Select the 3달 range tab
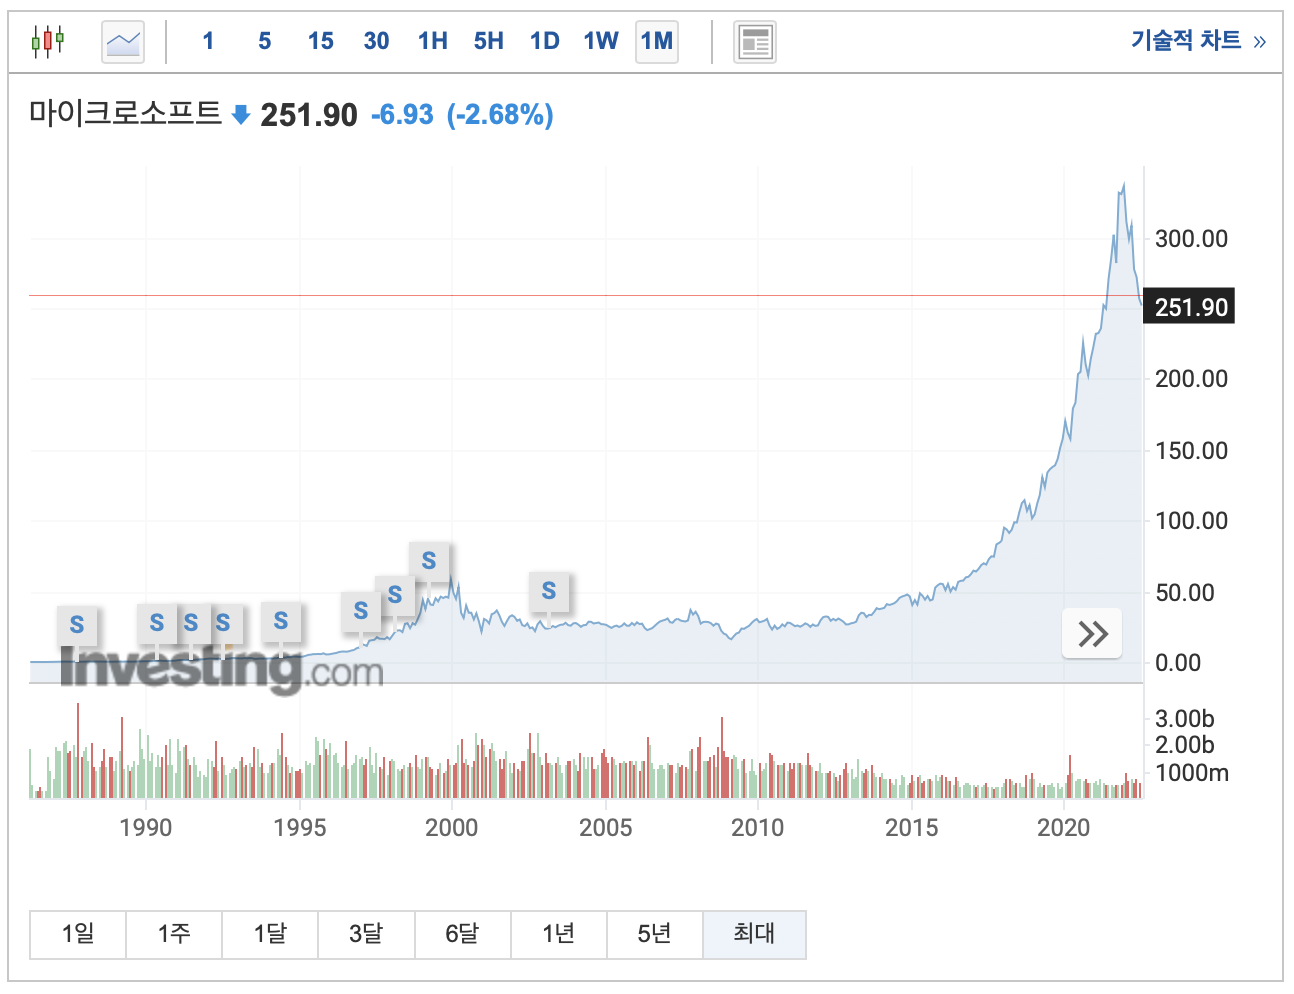Screen dimensions: 1294x994 pos(366,934)
